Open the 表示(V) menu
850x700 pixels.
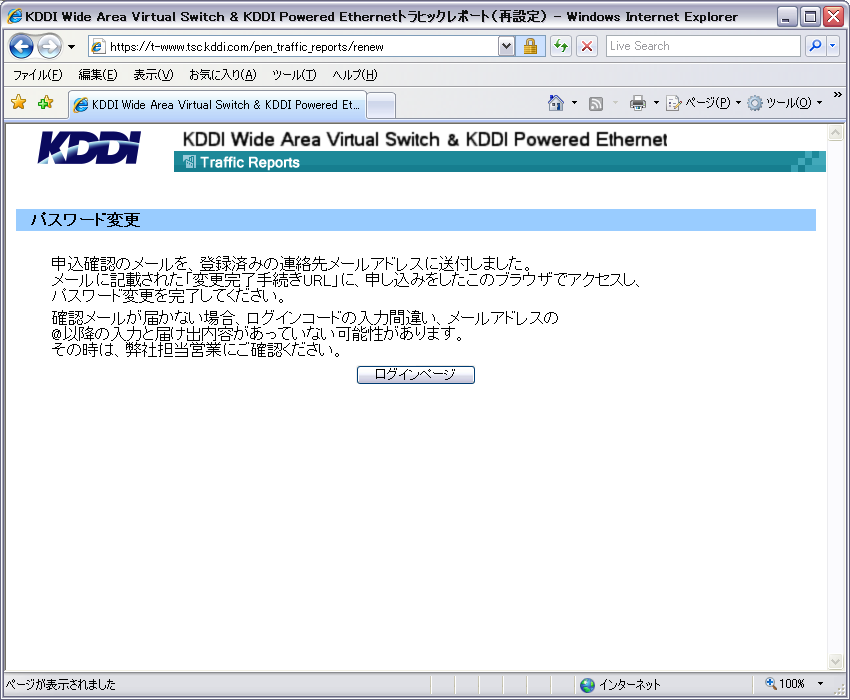pyautogui.click(x=153, y=75)
